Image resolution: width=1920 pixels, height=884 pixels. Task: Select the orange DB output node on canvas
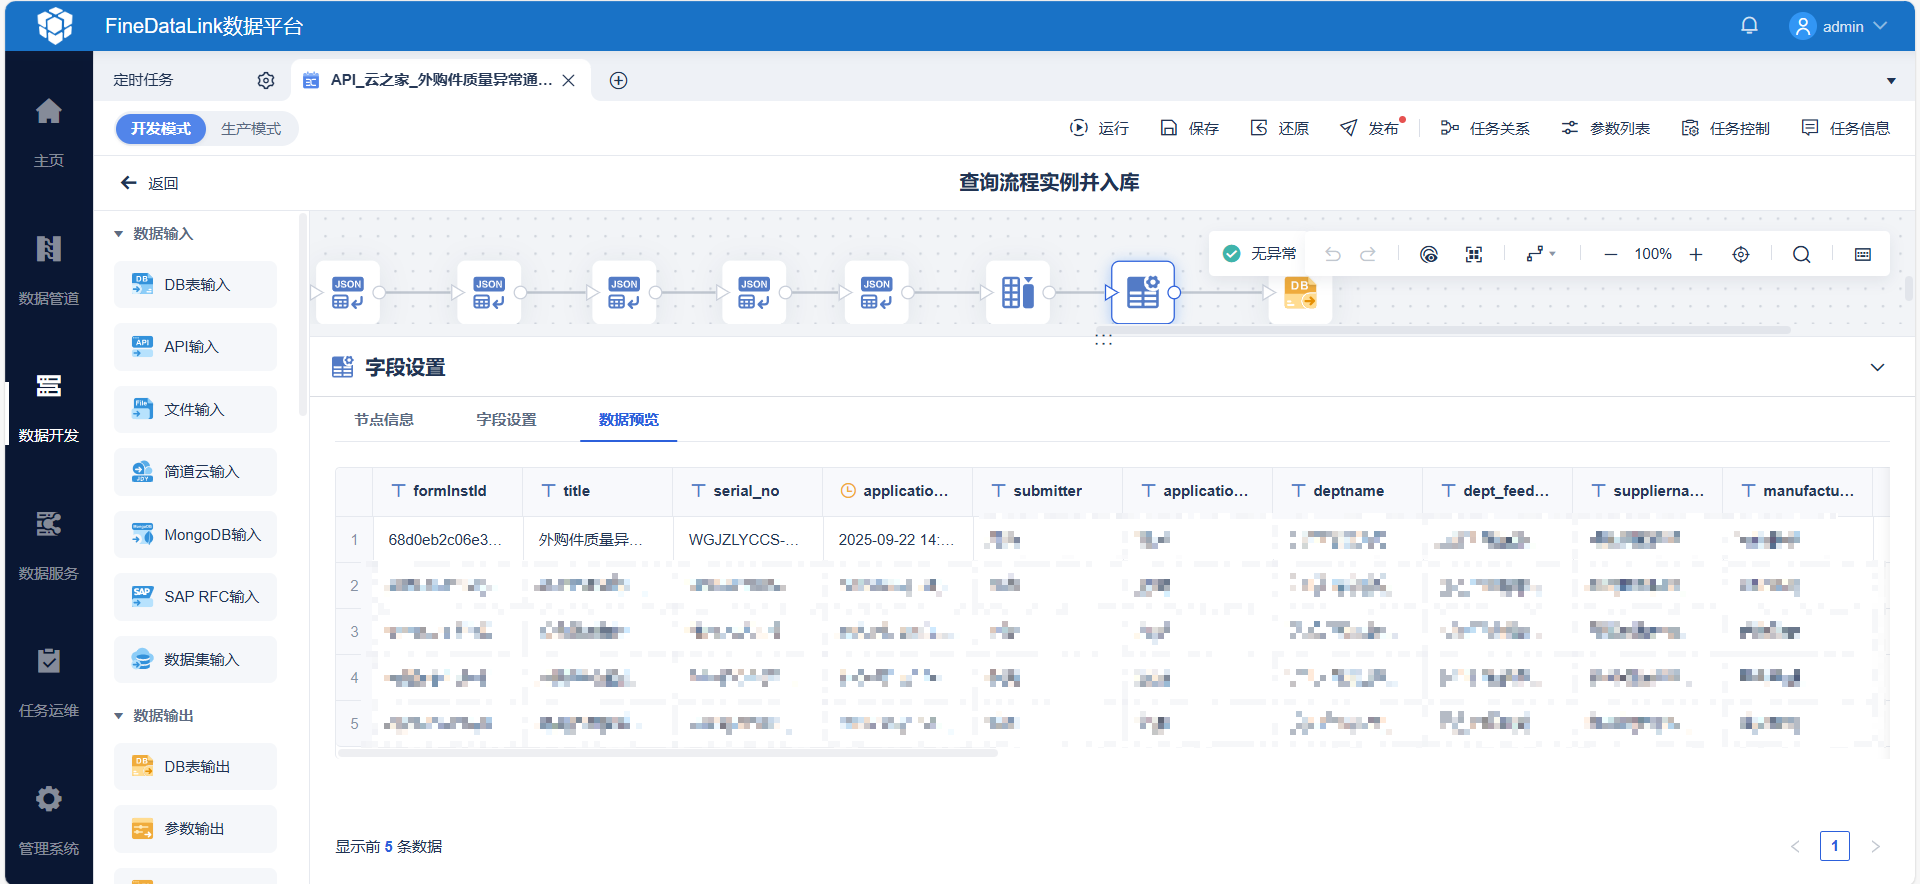click(x=1300, y=293)
